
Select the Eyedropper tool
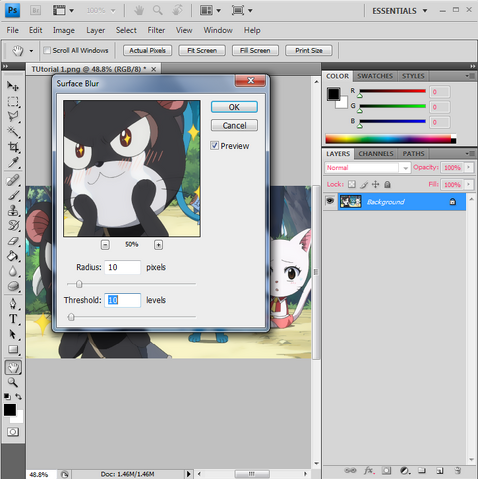tap(13, 163)
